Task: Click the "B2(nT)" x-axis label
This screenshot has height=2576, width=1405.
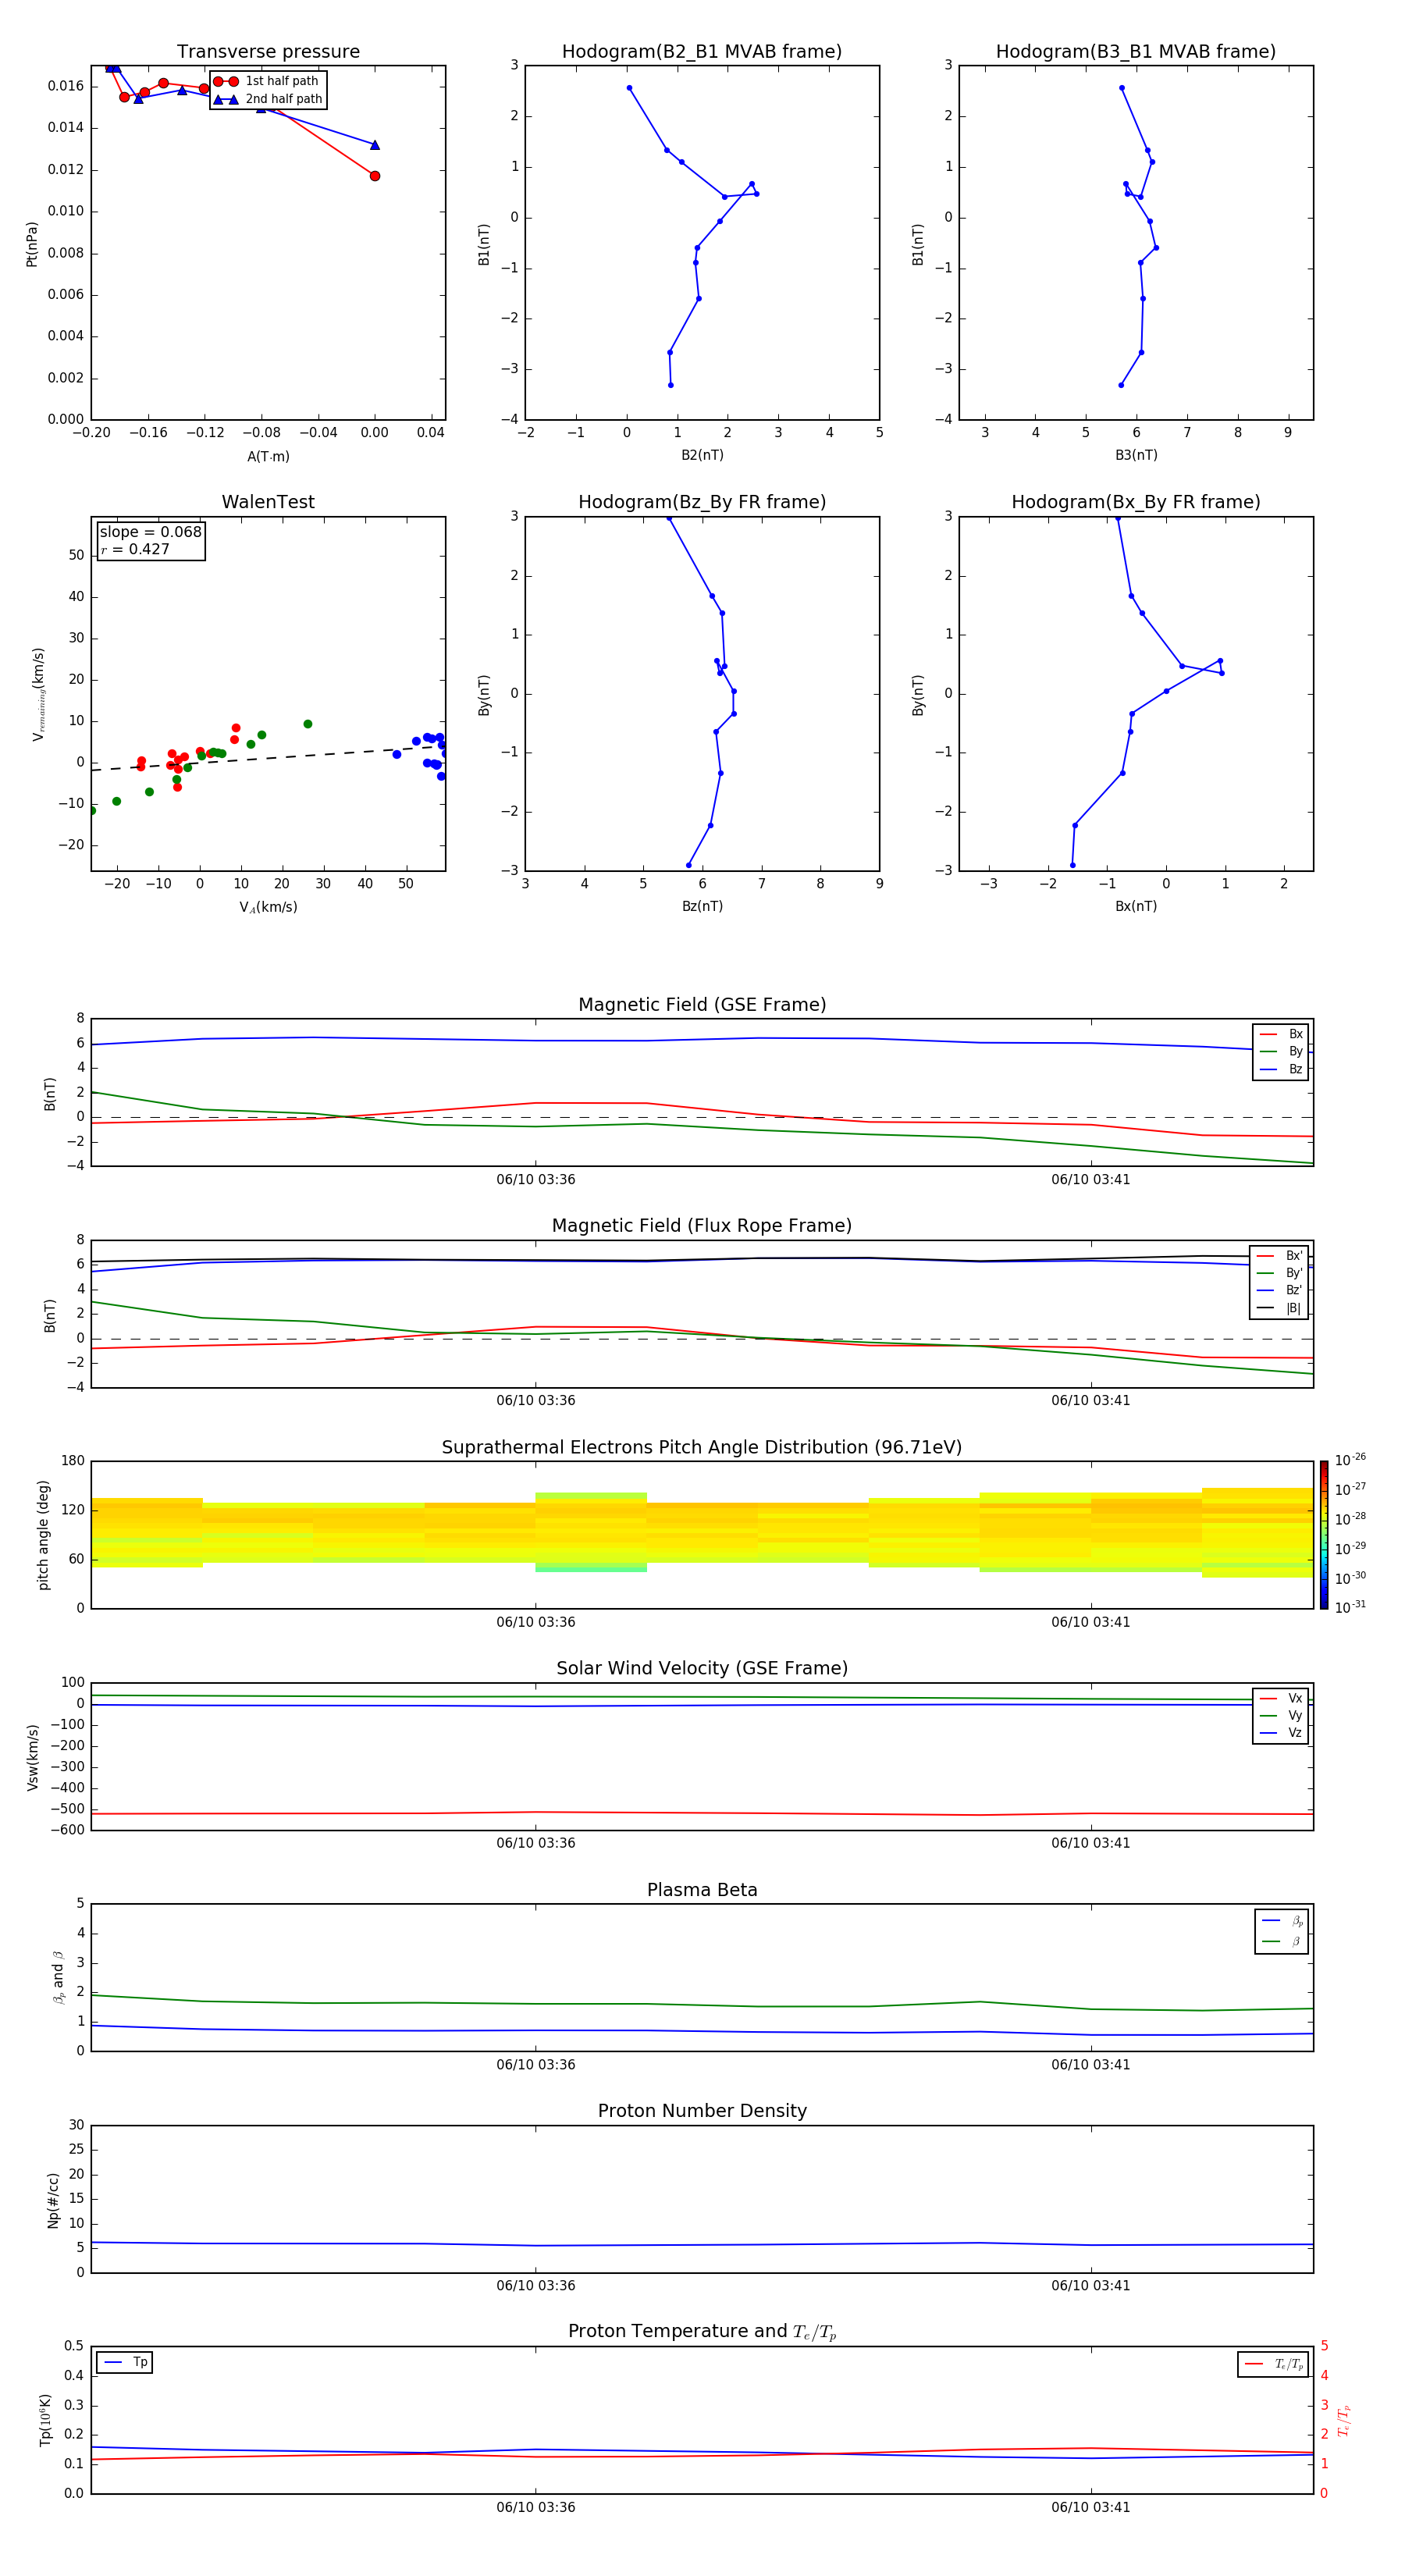Action: click(702, 455)
